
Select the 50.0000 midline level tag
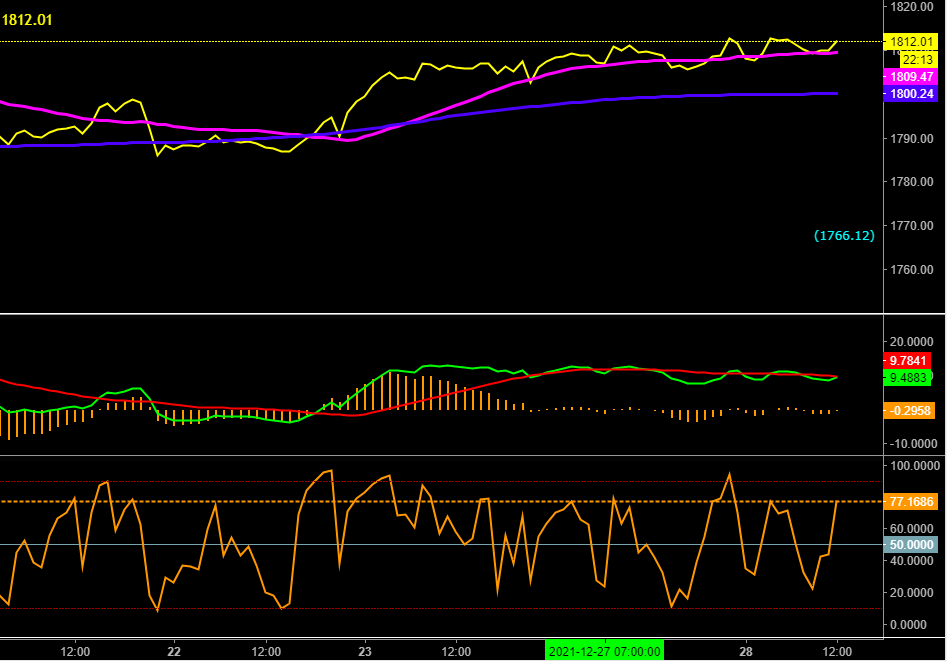tap(911, 544)
